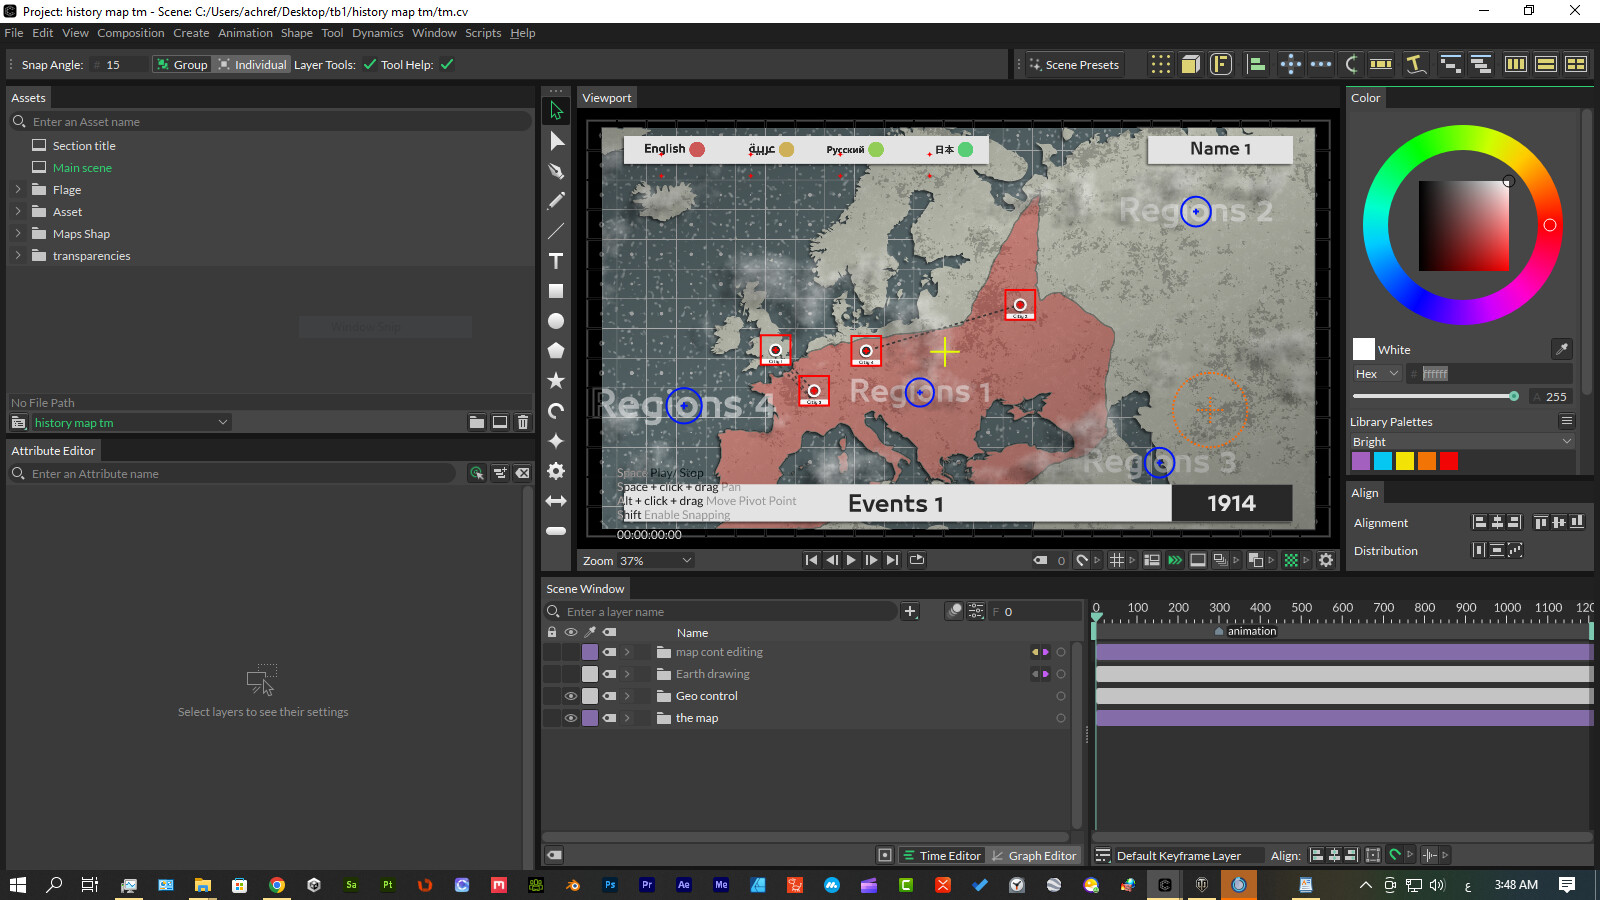Open the render settings gear near the timeline controls
The width and height of the screenshot is (1600, 900).
(x=1326, y=560)
